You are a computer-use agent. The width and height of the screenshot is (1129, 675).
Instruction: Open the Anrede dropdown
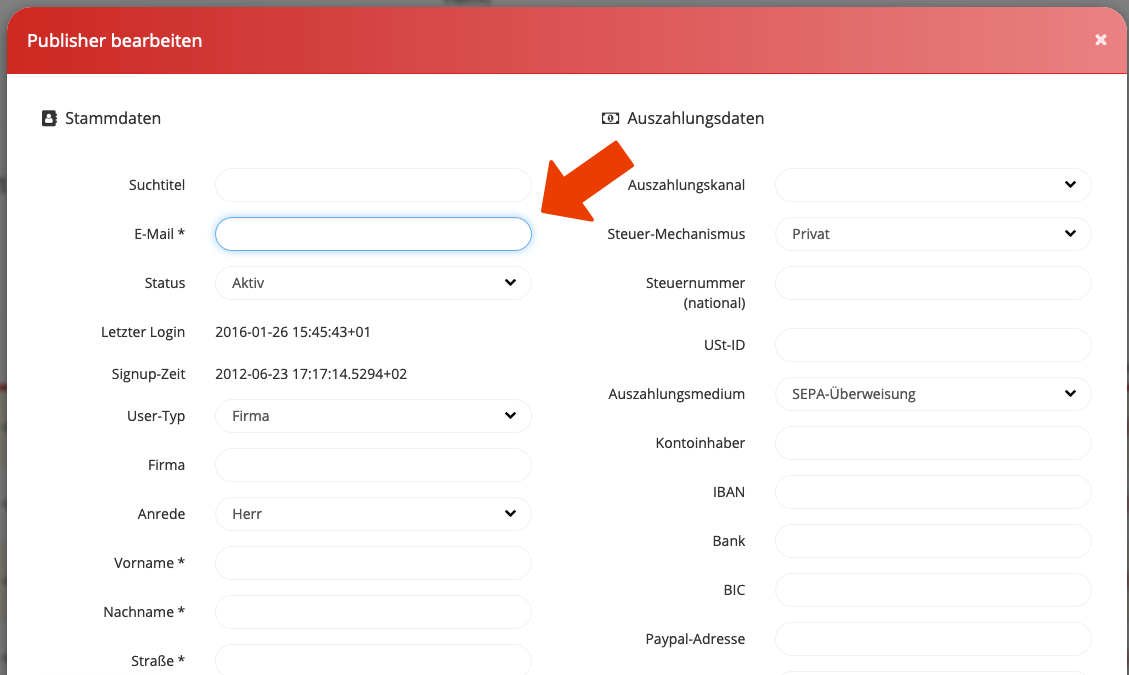coord(373,514)
